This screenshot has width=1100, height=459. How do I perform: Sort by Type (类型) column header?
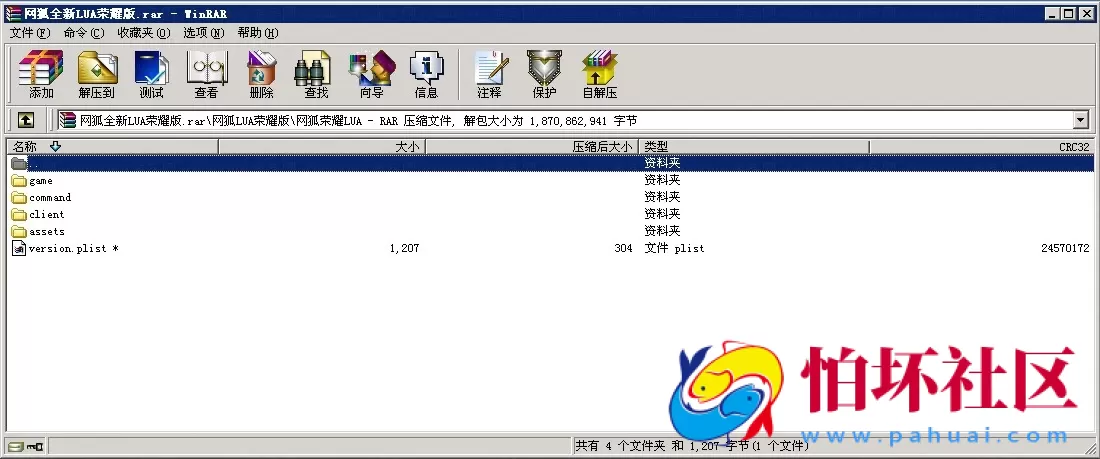coord(754,147)
